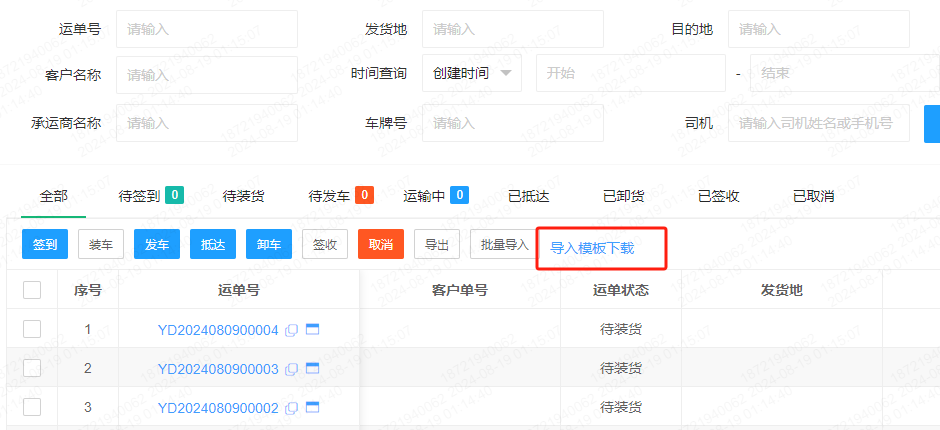Image resolution: width=940 pixels, height=430 pixels.
Task: Click the 导出 export button
Action: pyautogui.click(x=437, y=245)
